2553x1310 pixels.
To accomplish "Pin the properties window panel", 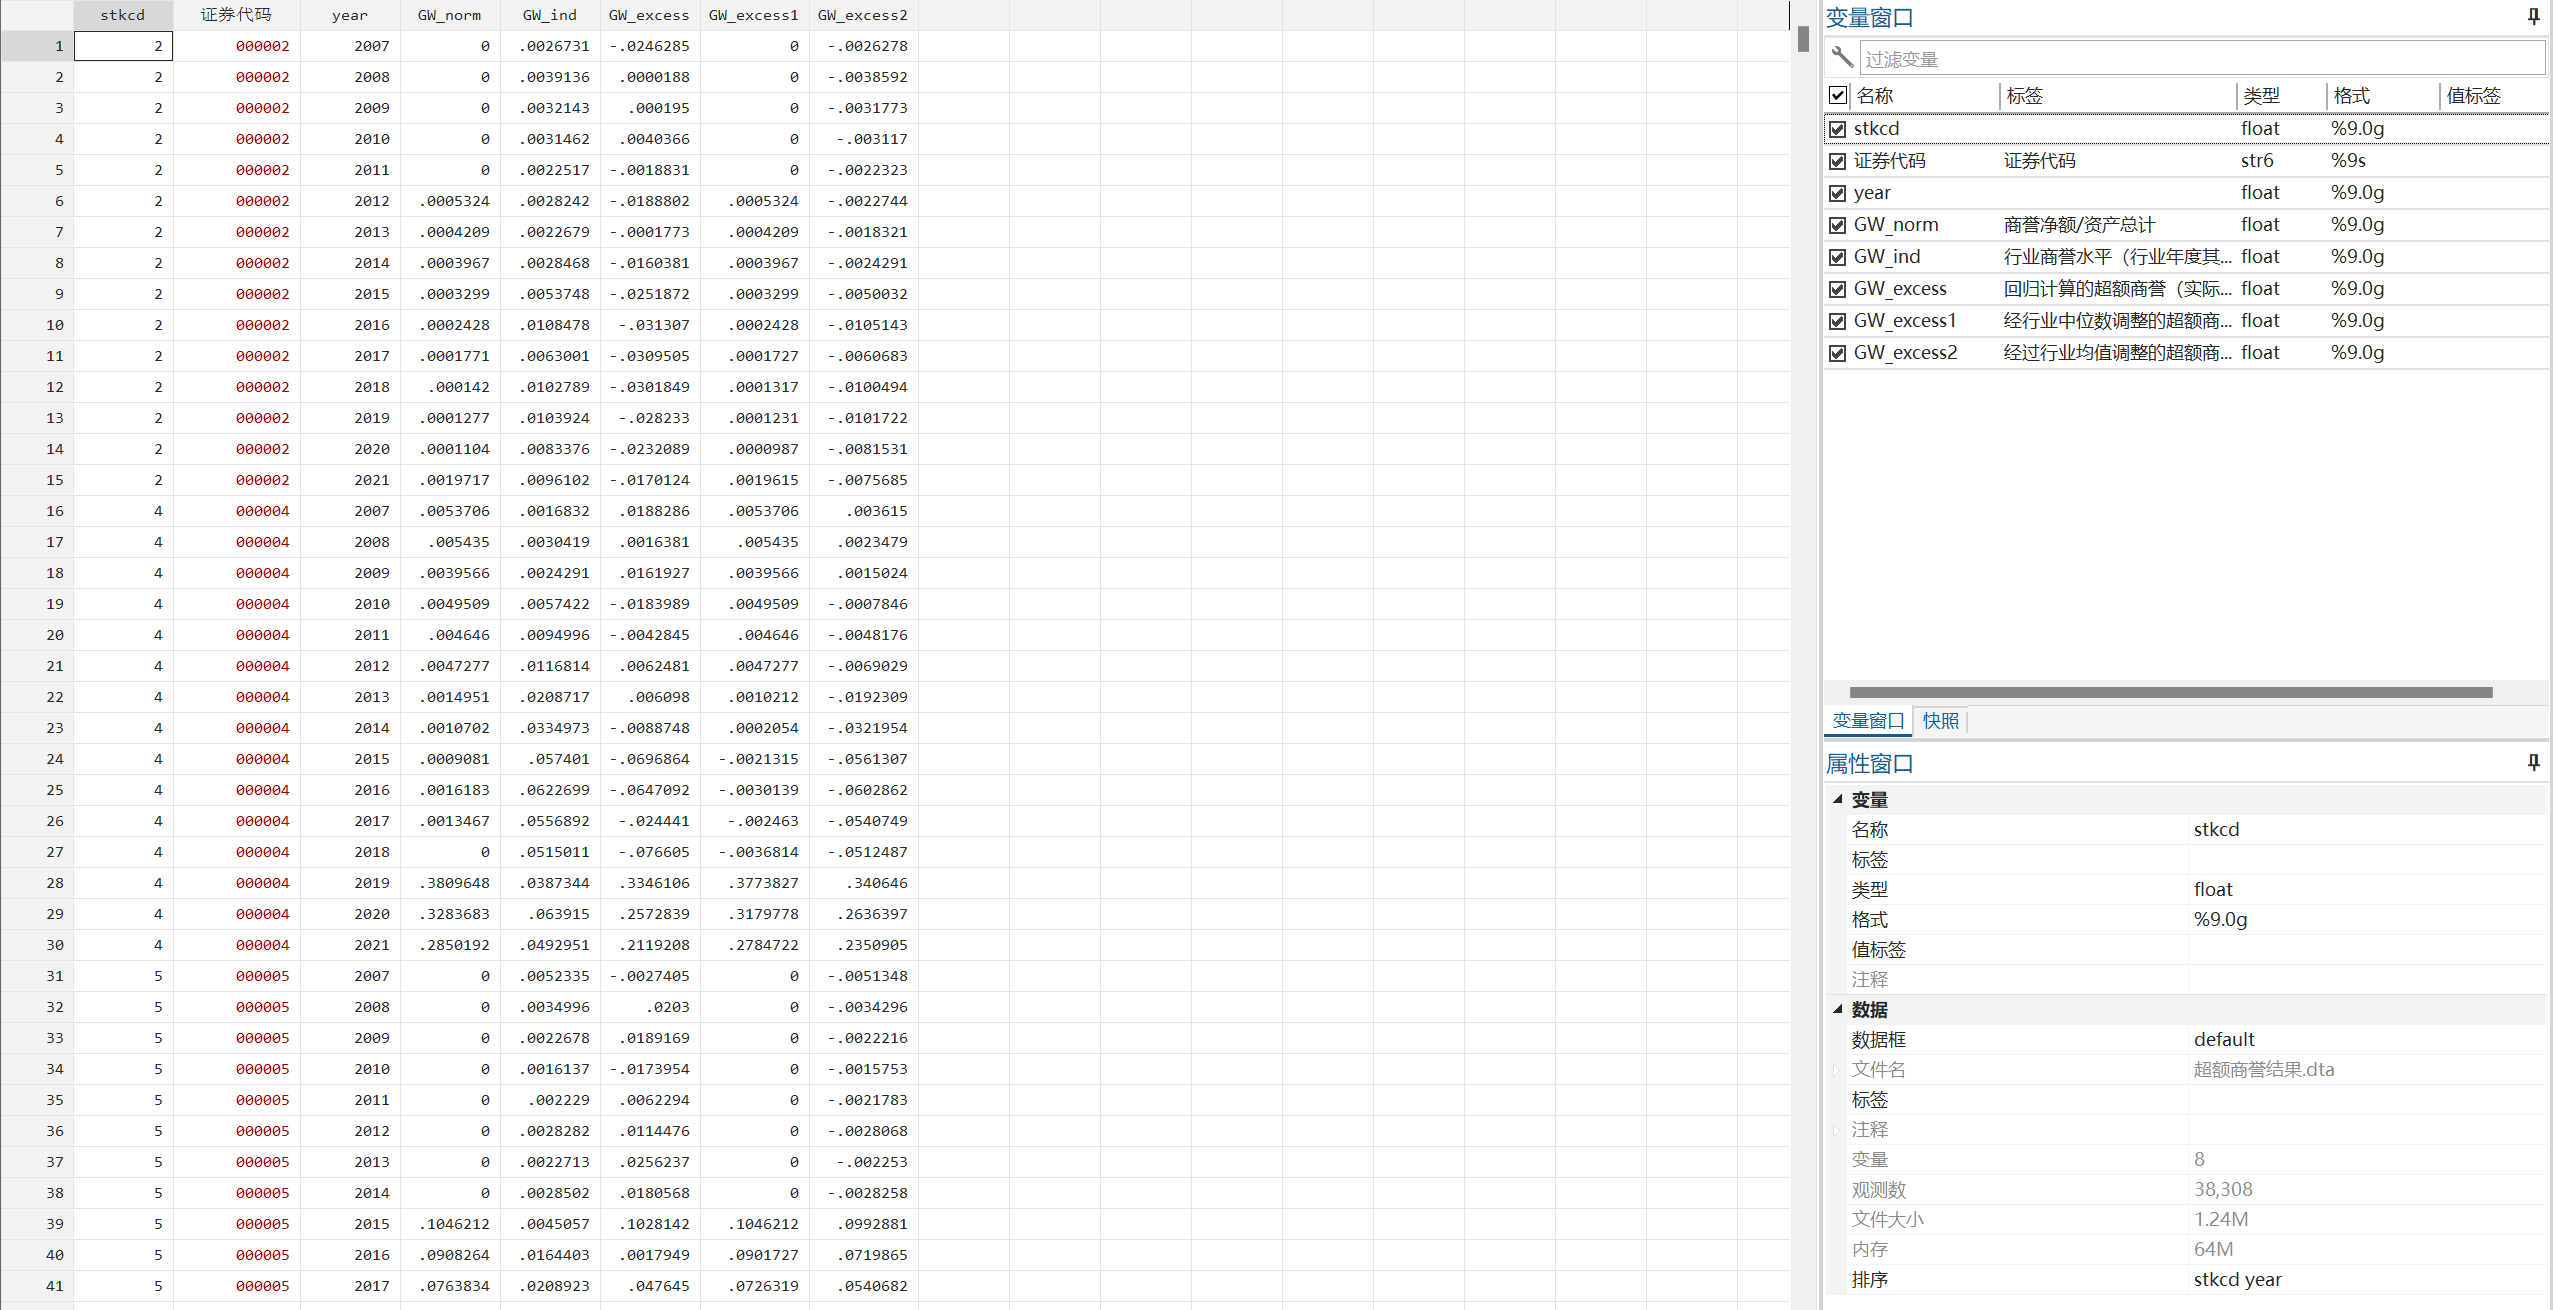I will [2533, 762].
